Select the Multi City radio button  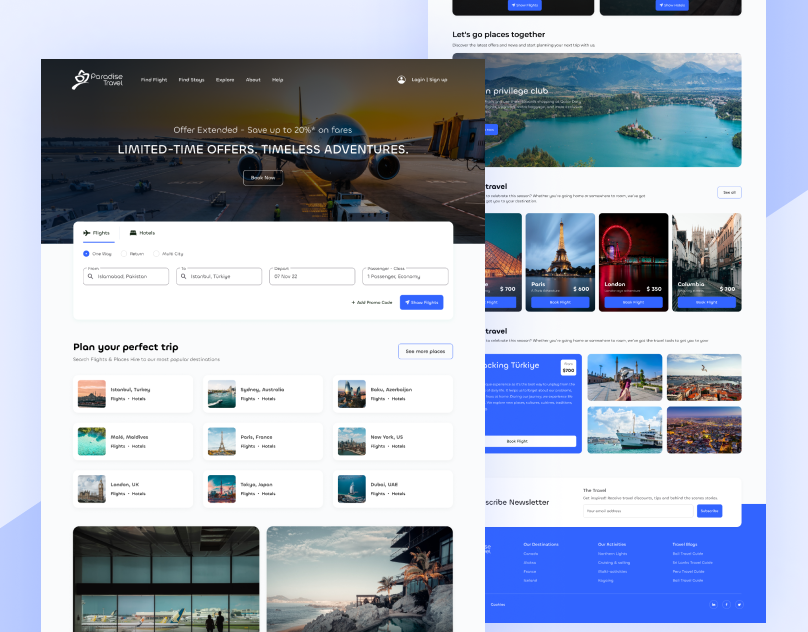point(156,254)
